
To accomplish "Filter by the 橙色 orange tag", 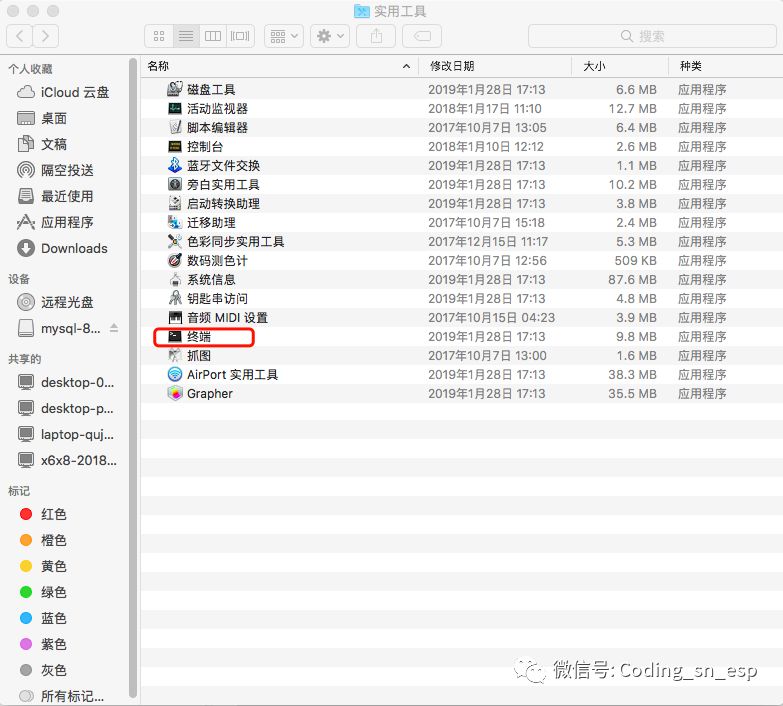I will tap(43, 540).
